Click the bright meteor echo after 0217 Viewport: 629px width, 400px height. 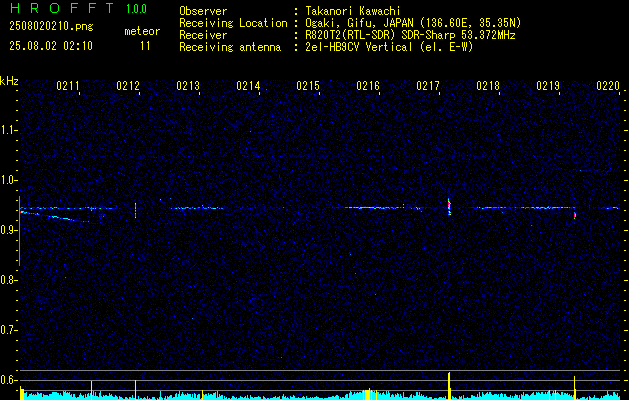[x=449, y=207]
